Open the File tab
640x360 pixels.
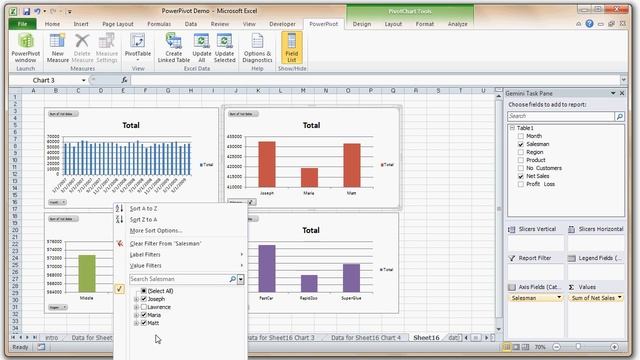pyautogui.click(x=22, y=24)
